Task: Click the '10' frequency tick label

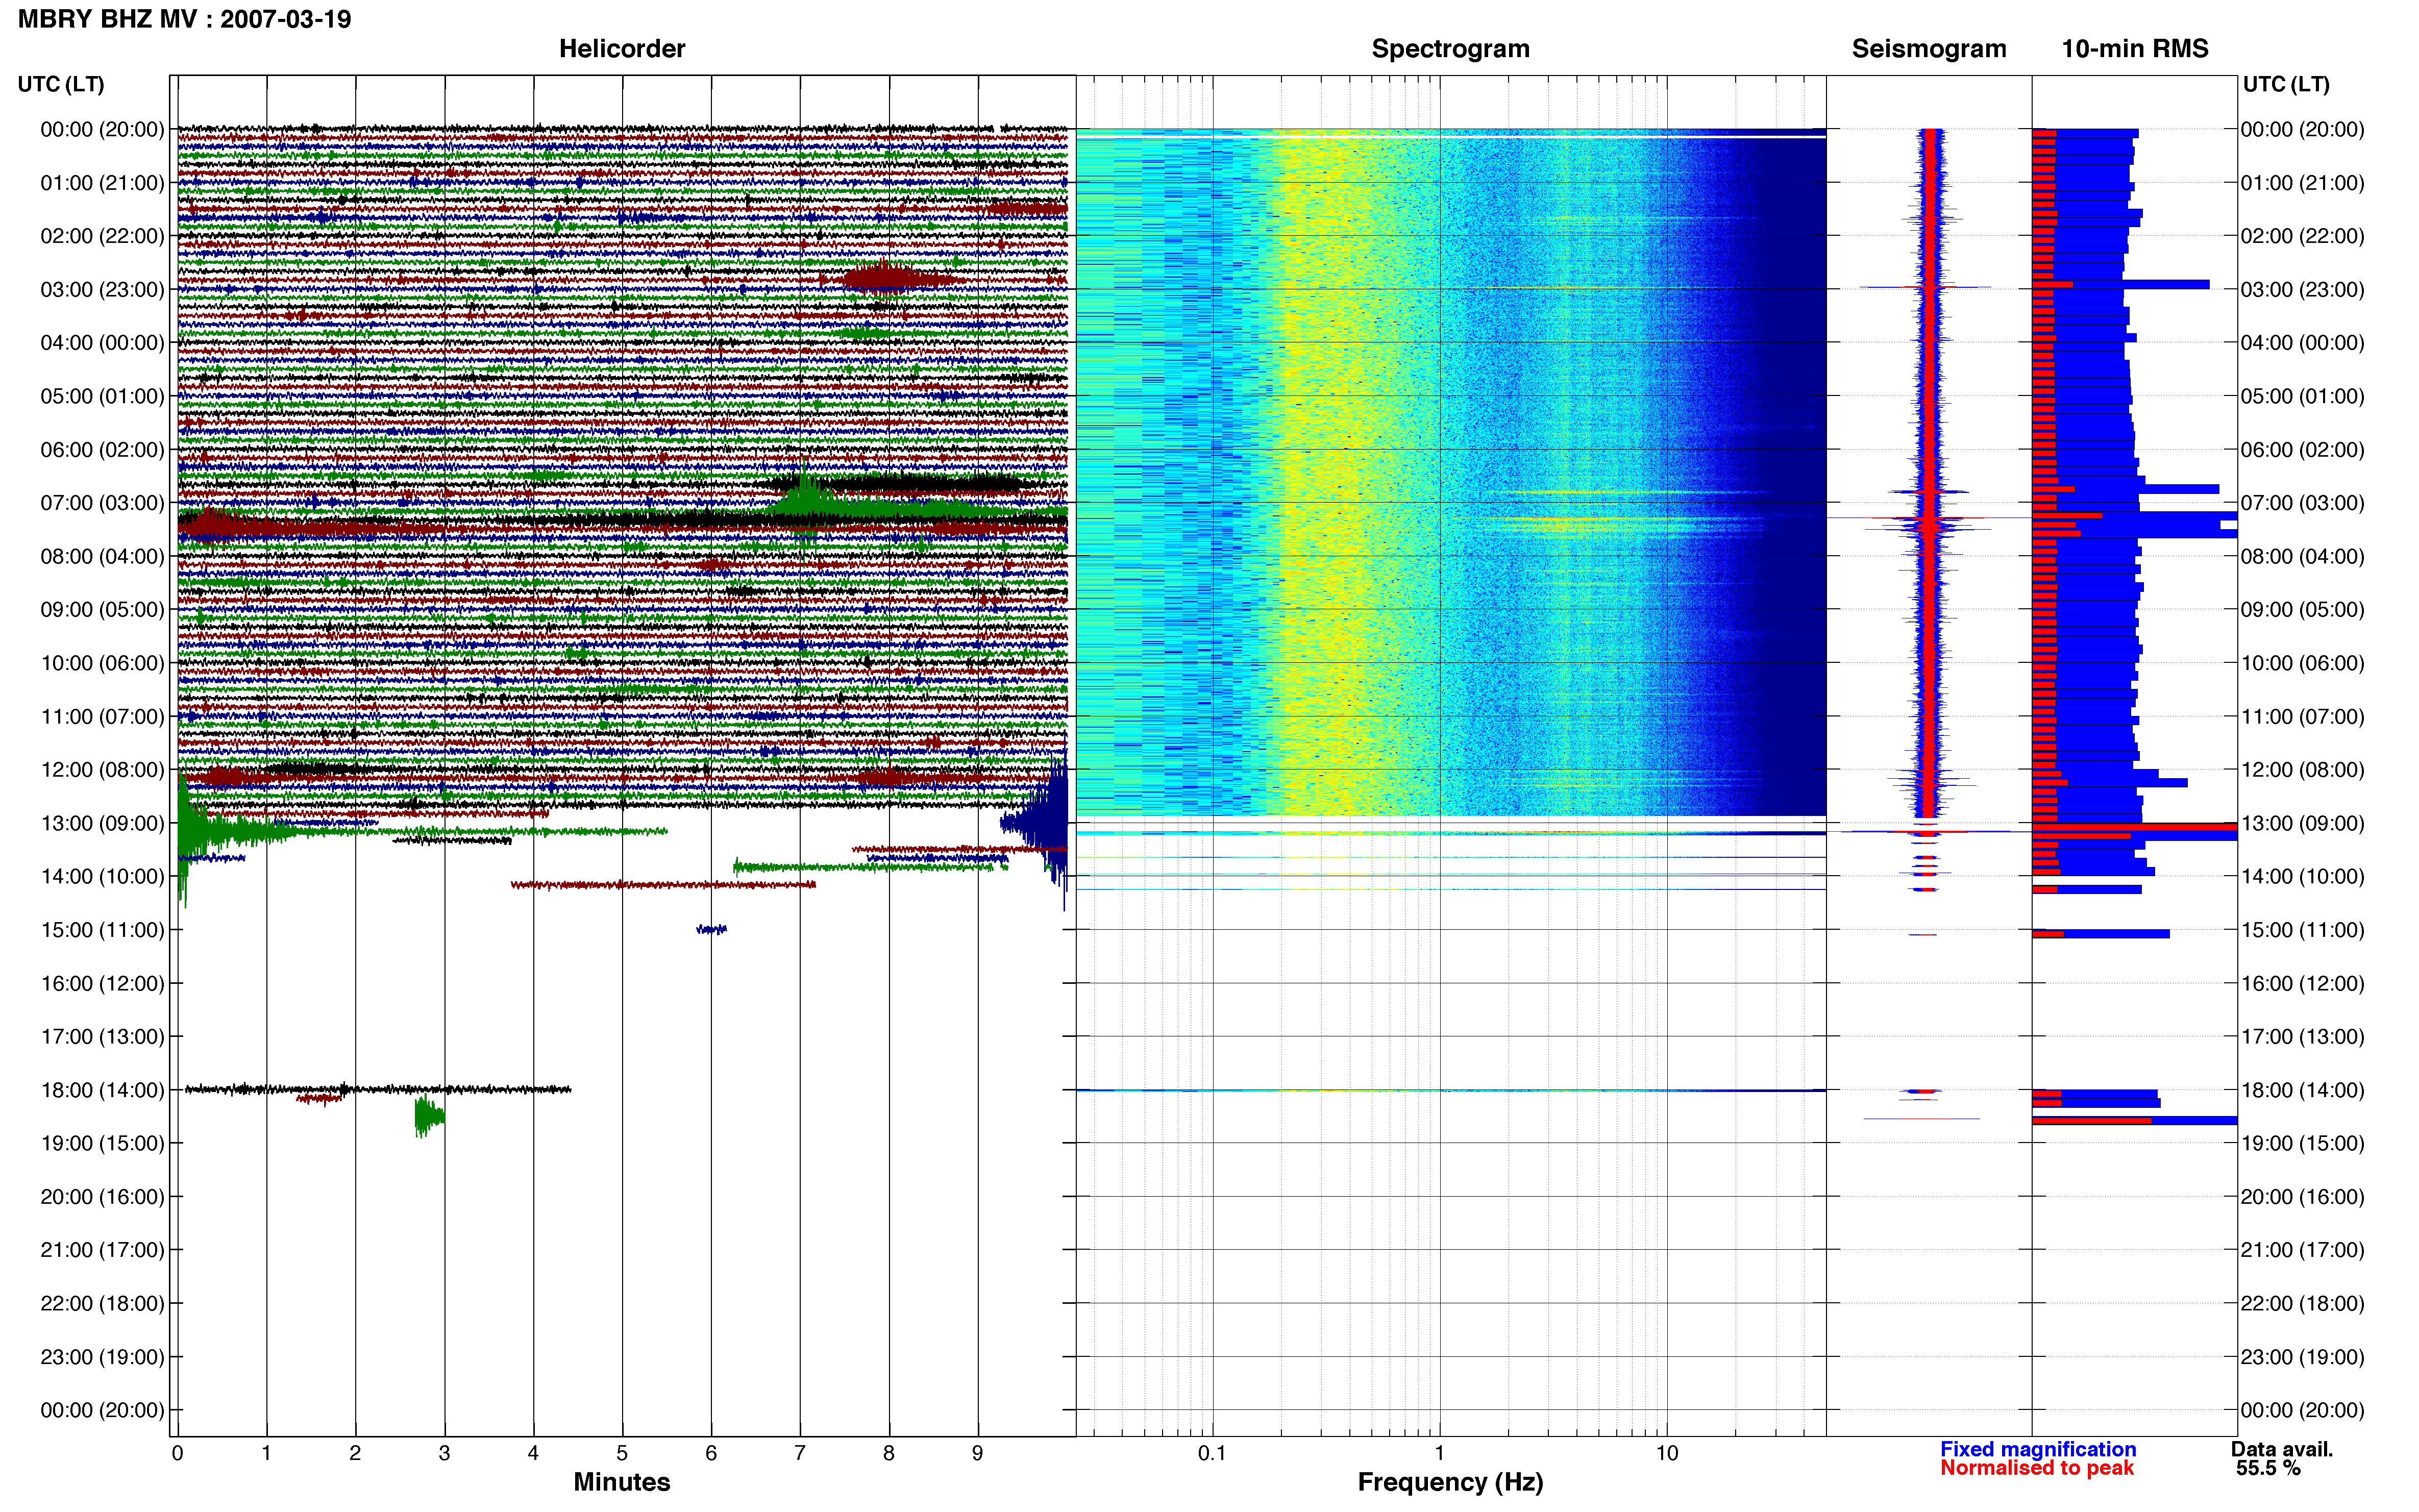Action: pos(1666,1453)
